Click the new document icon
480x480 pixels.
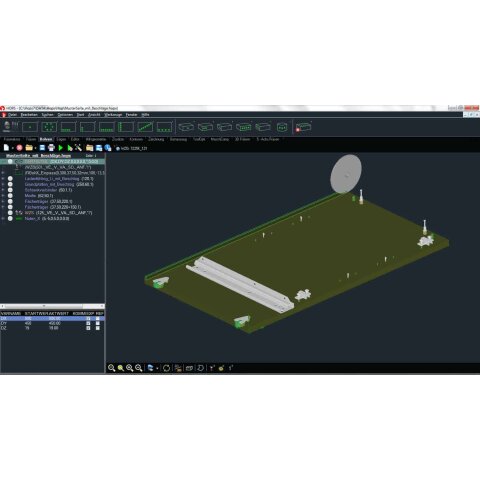click(x=6, y=148)
